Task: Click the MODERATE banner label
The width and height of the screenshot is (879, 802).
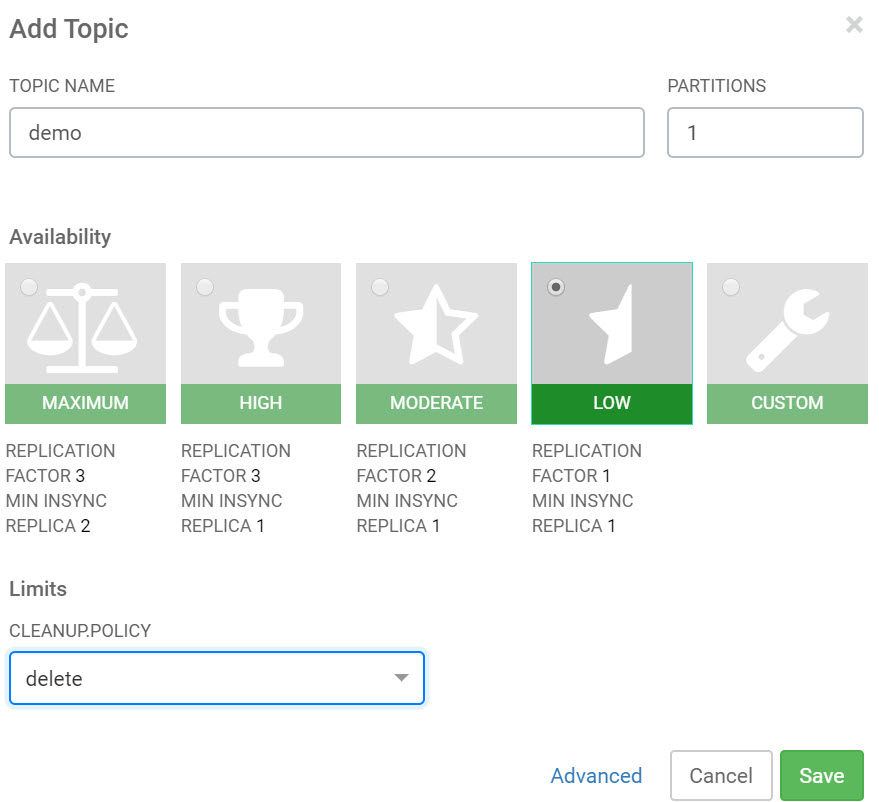Action: (x=436, y=403)
